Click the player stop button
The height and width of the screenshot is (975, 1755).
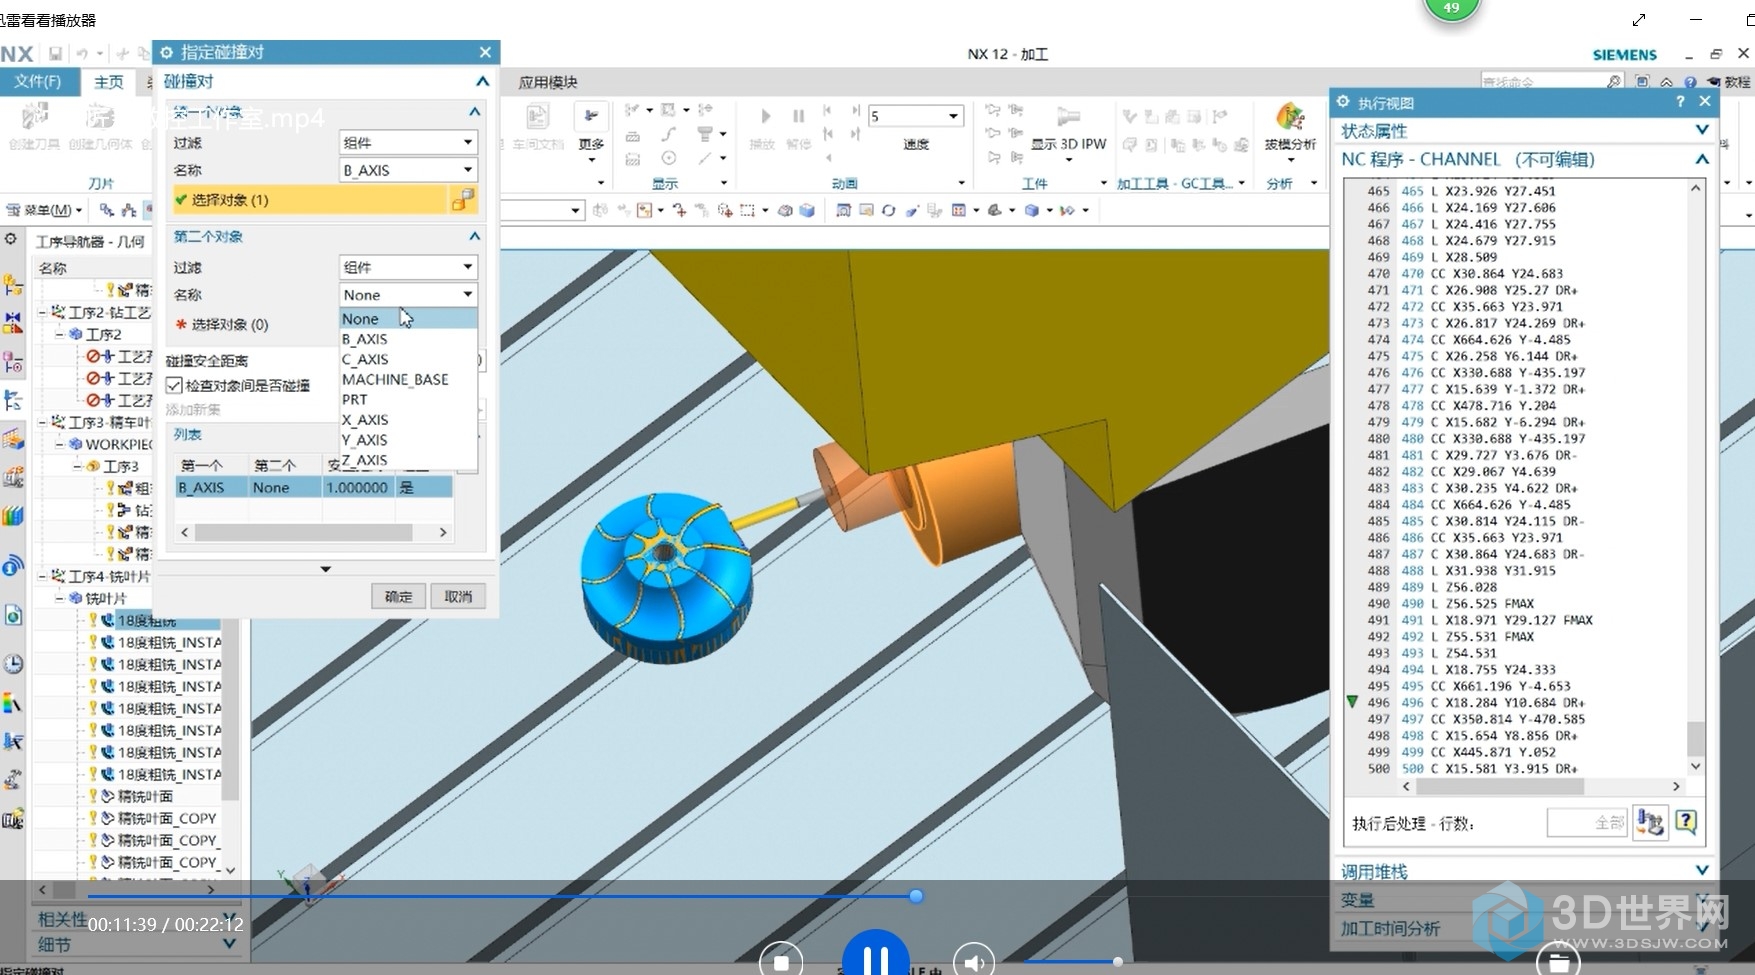click(x=781, y=962)
